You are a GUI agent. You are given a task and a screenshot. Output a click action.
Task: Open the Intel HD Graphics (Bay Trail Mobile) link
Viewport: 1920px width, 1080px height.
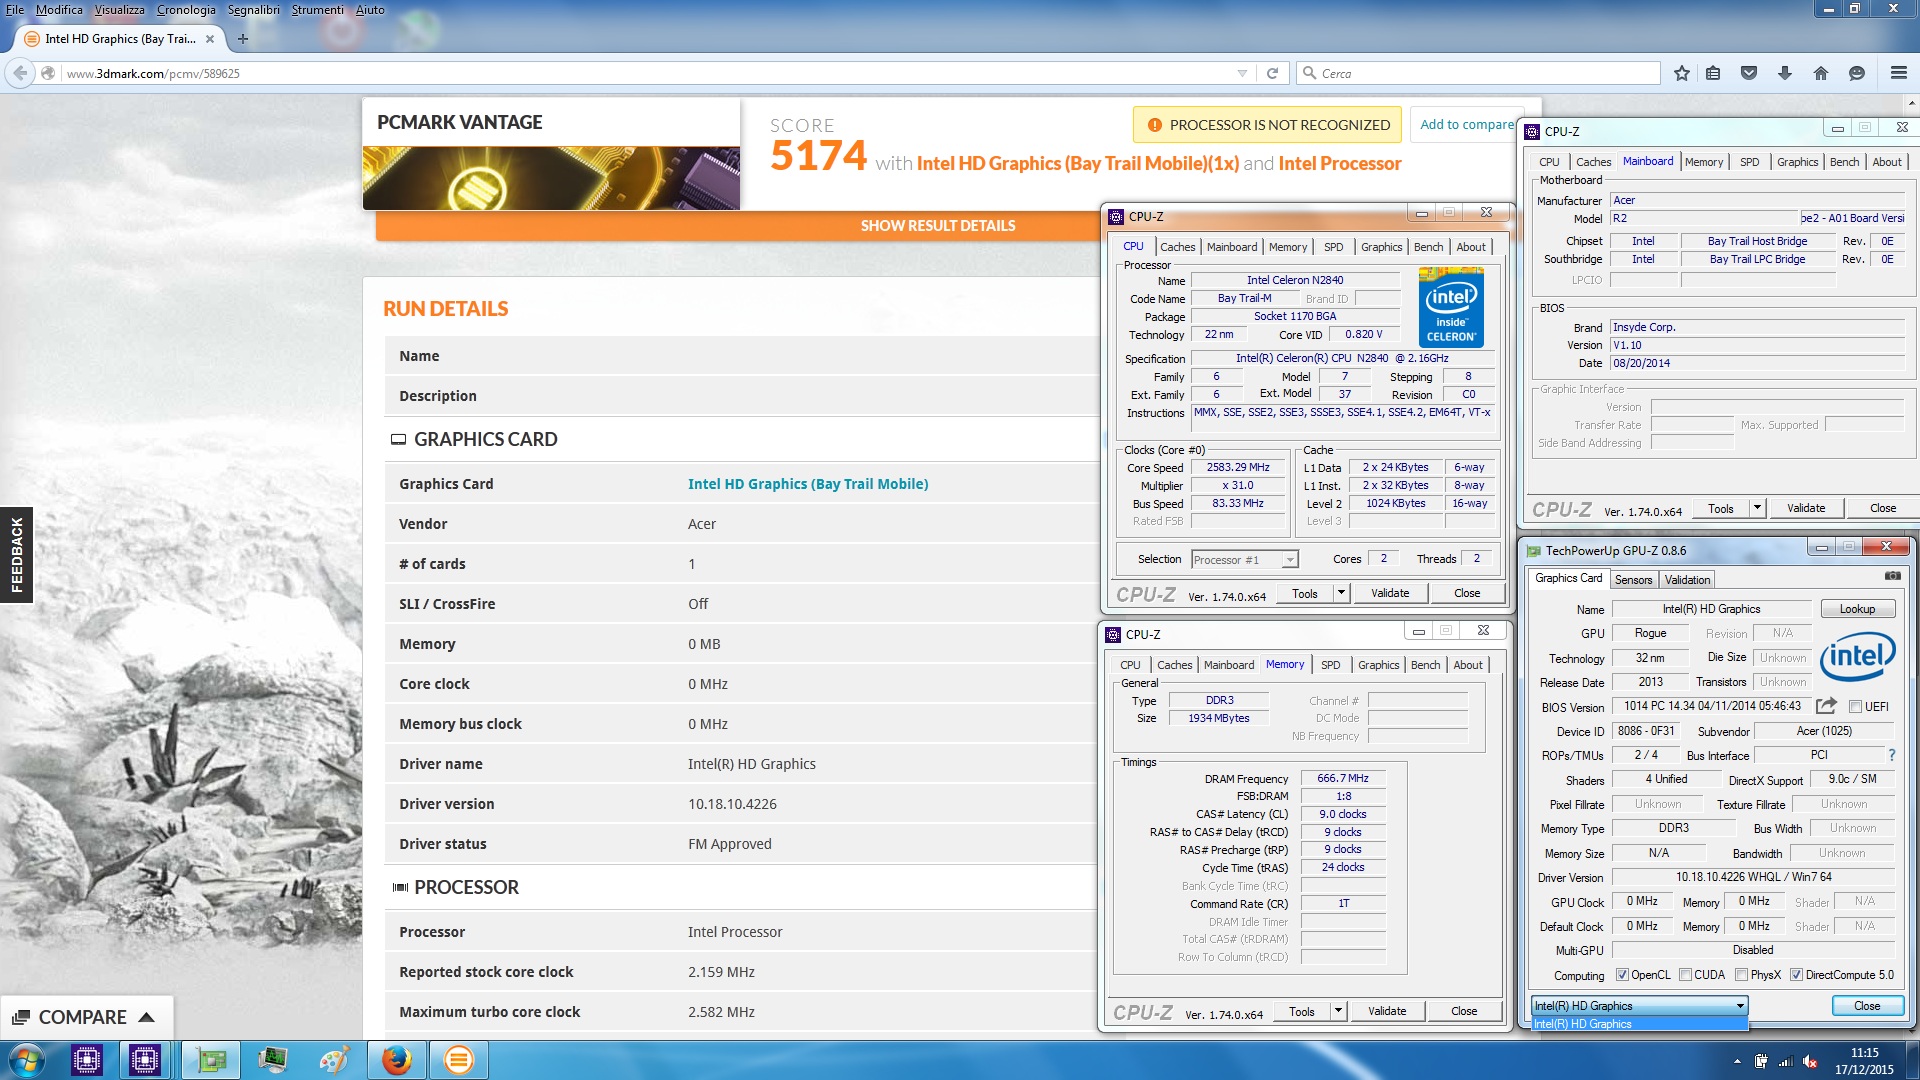point(808,484)
